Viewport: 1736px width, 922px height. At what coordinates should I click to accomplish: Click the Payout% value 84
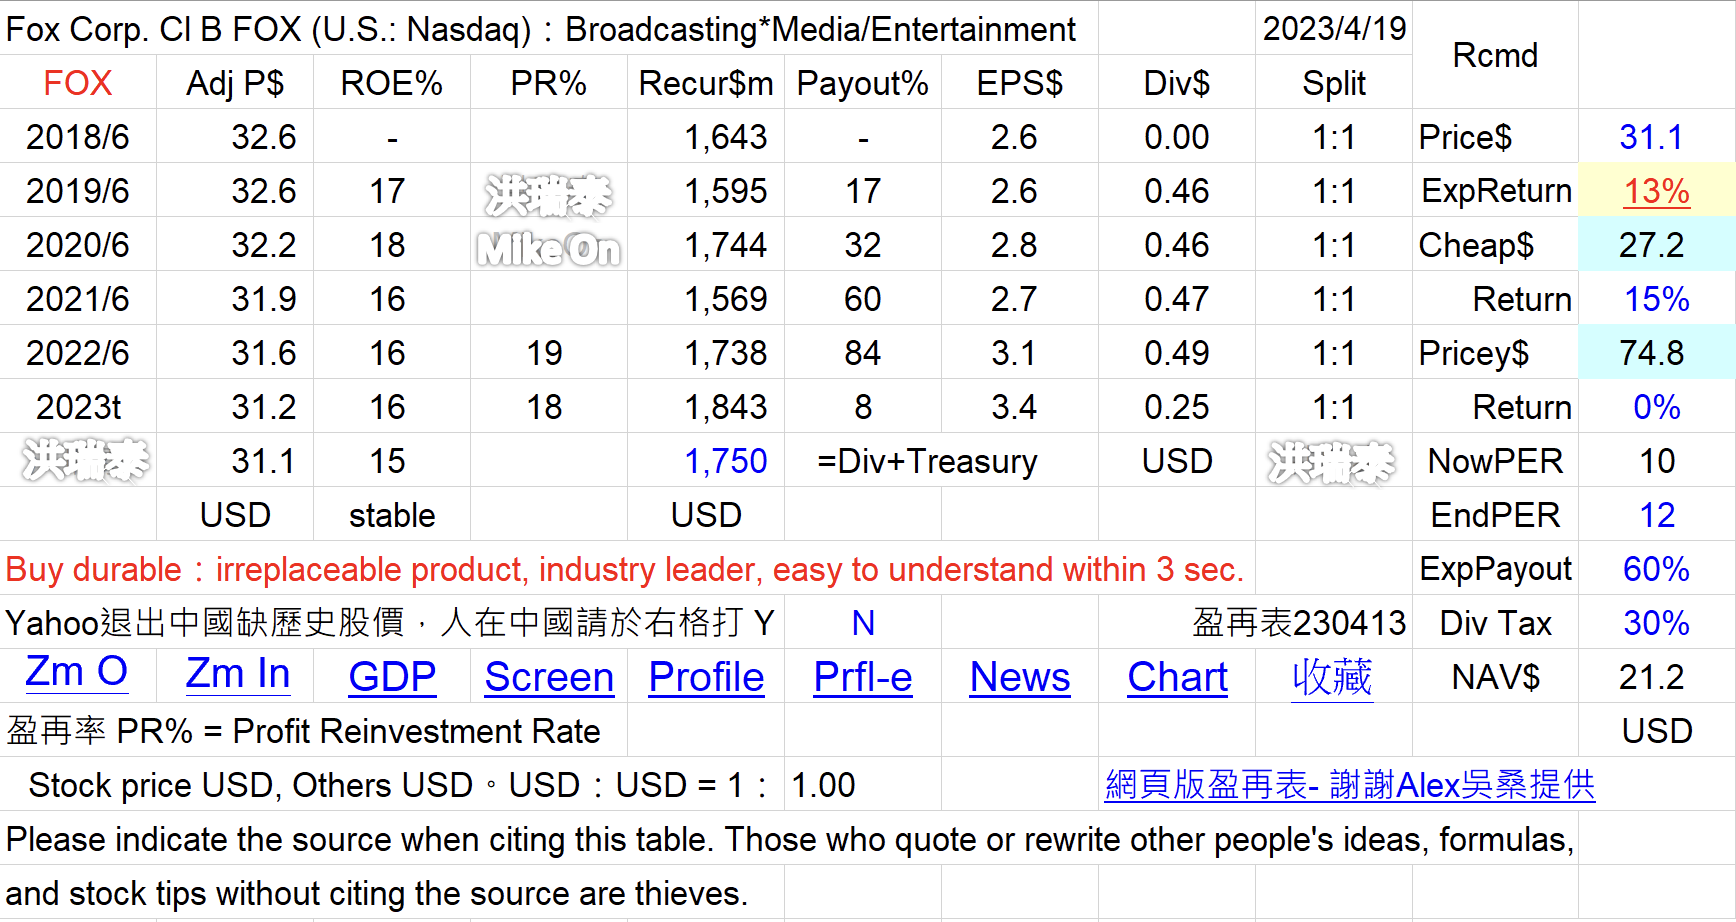coord(863,353)
